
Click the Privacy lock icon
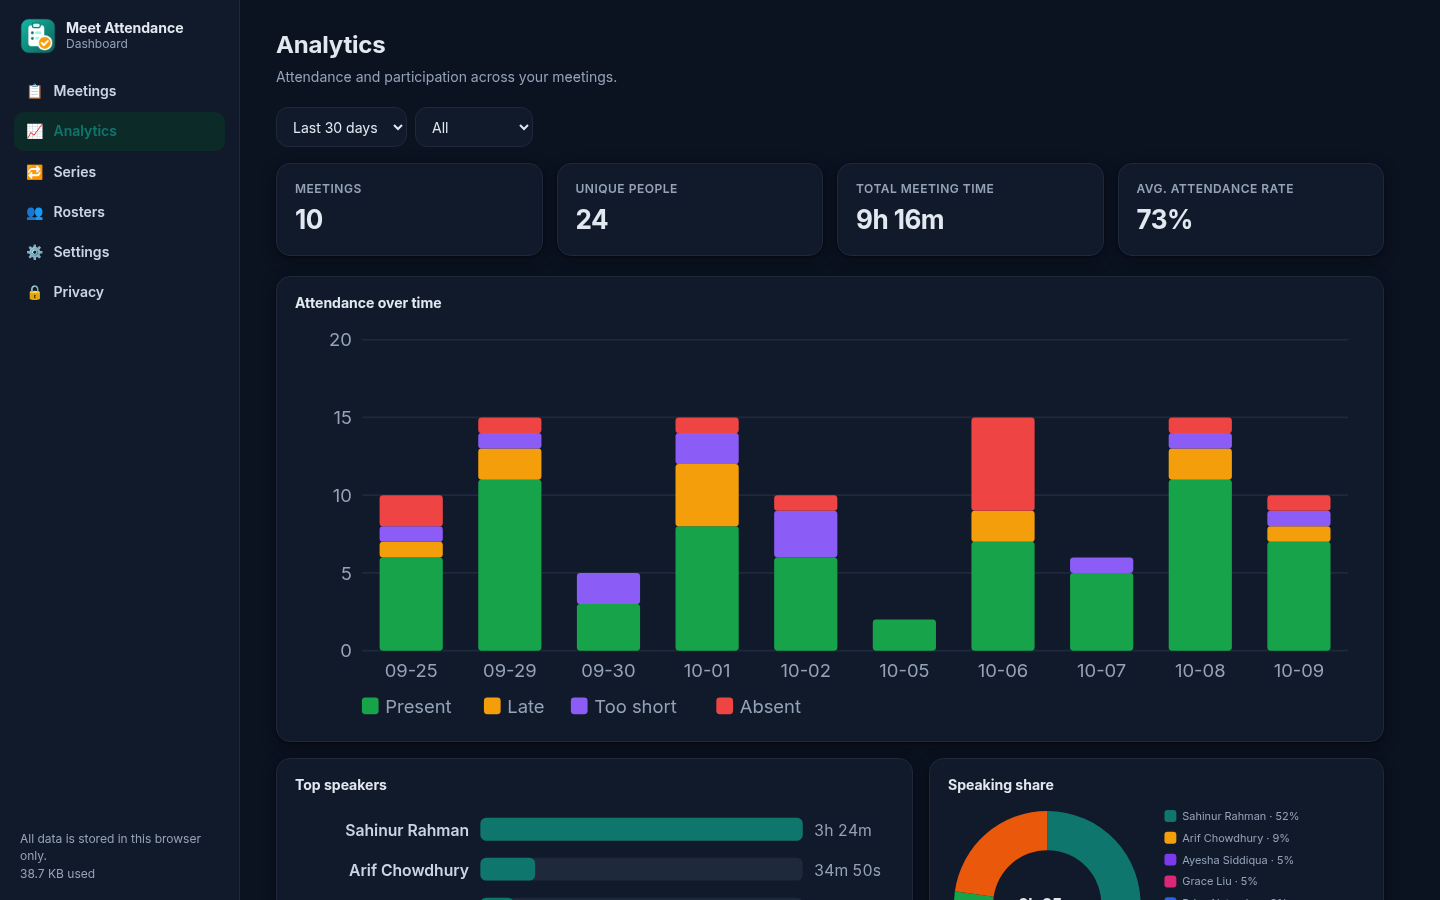[34, 292]
